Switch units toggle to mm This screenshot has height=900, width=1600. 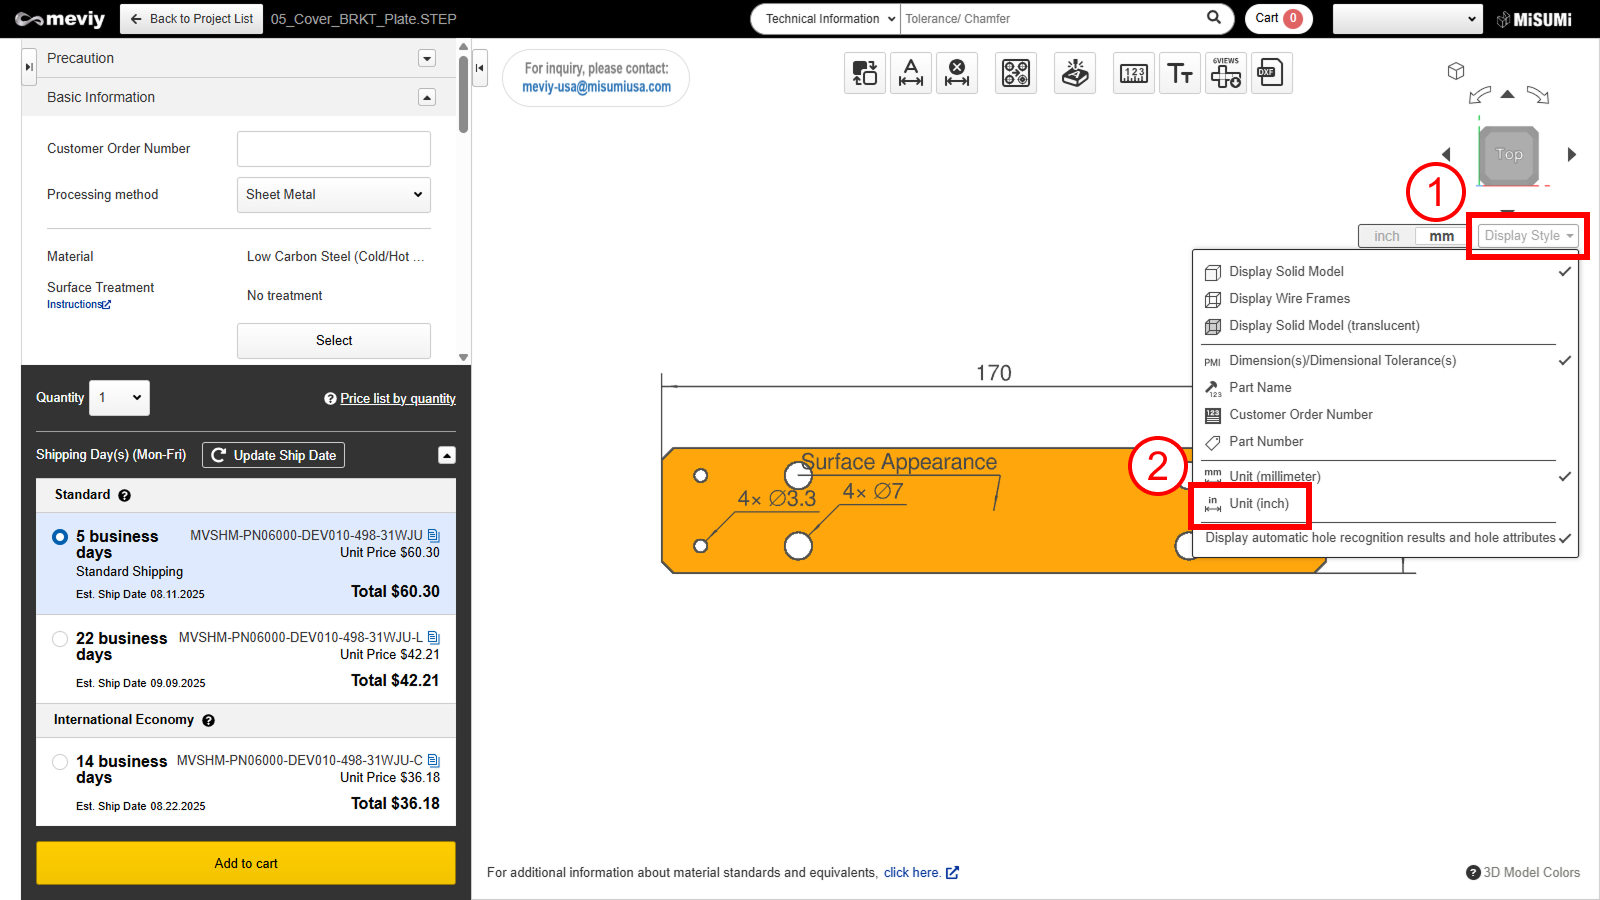1442,236
